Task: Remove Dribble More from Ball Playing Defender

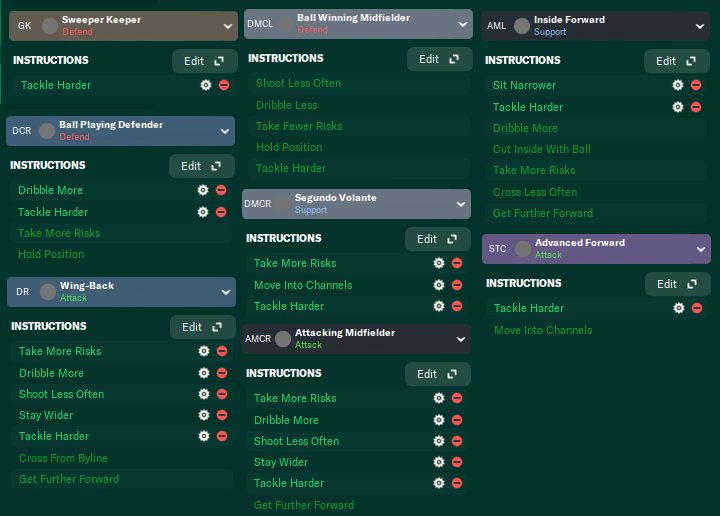Action: pos(221,190)
